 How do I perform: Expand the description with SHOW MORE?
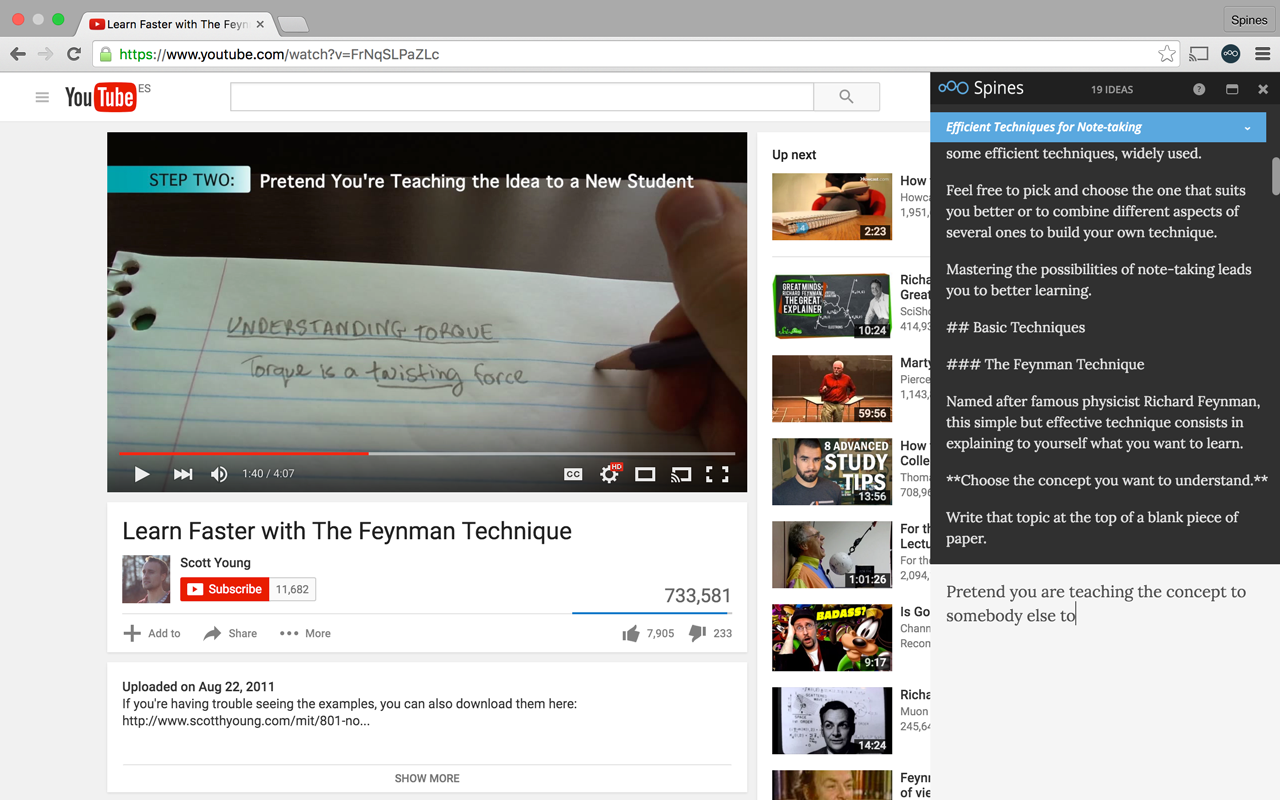pos(427,778)
